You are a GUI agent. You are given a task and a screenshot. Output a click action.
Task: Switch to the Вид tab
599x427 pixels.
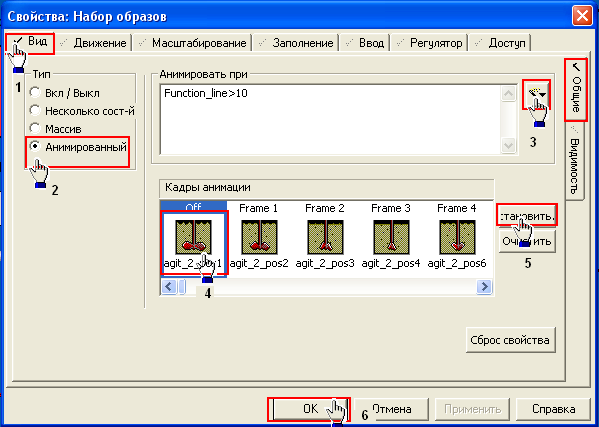[x=30, y=42]
